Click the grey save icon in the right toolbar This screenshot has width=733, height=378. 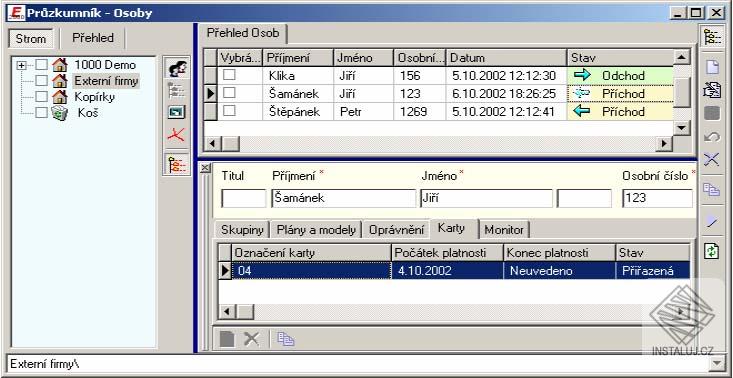point(711,114)
